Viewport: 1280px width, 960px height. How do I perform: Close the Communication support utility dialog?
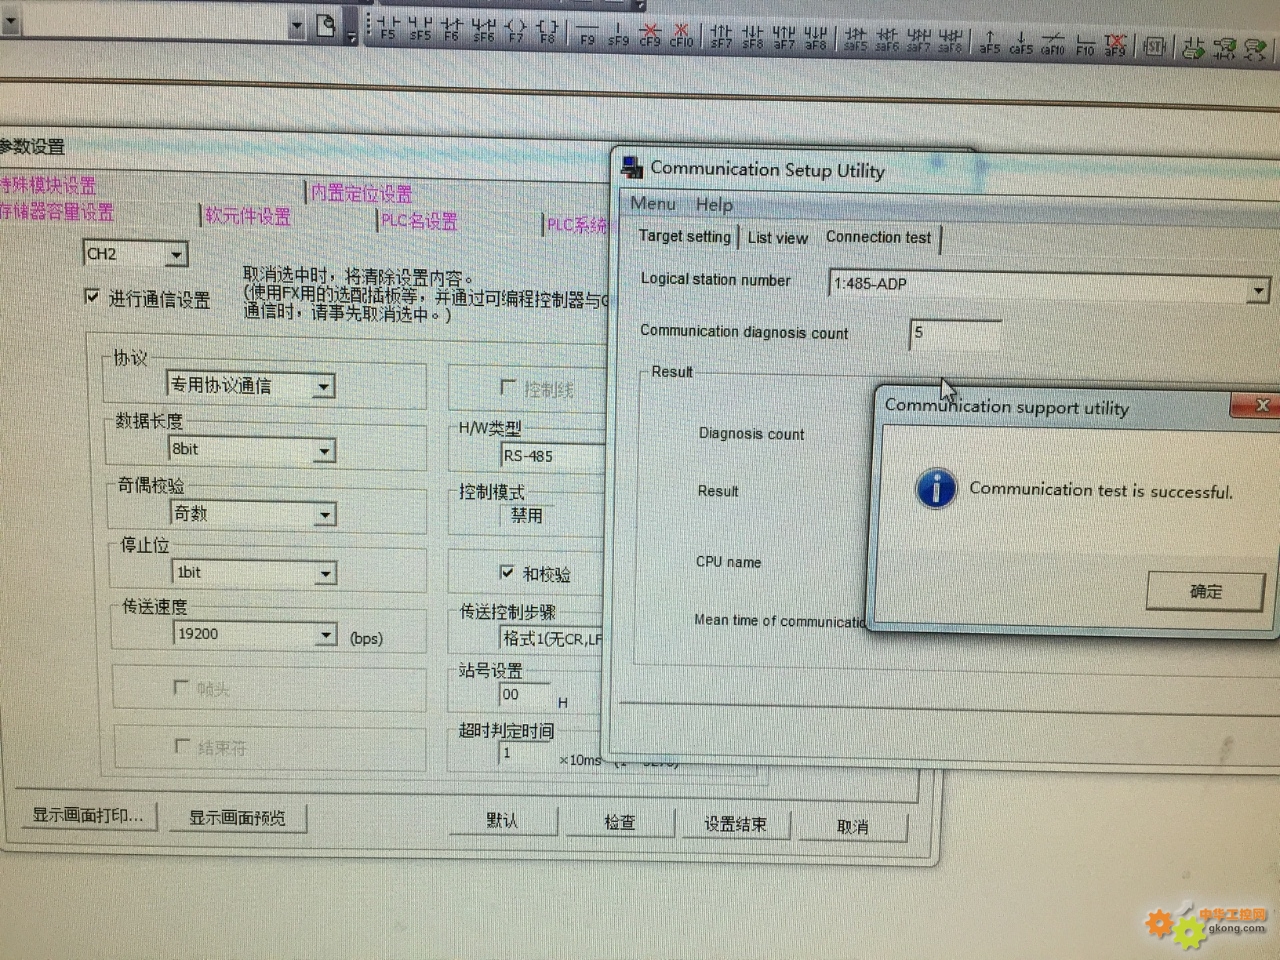pyautogui.click(x=1261, y=406)
